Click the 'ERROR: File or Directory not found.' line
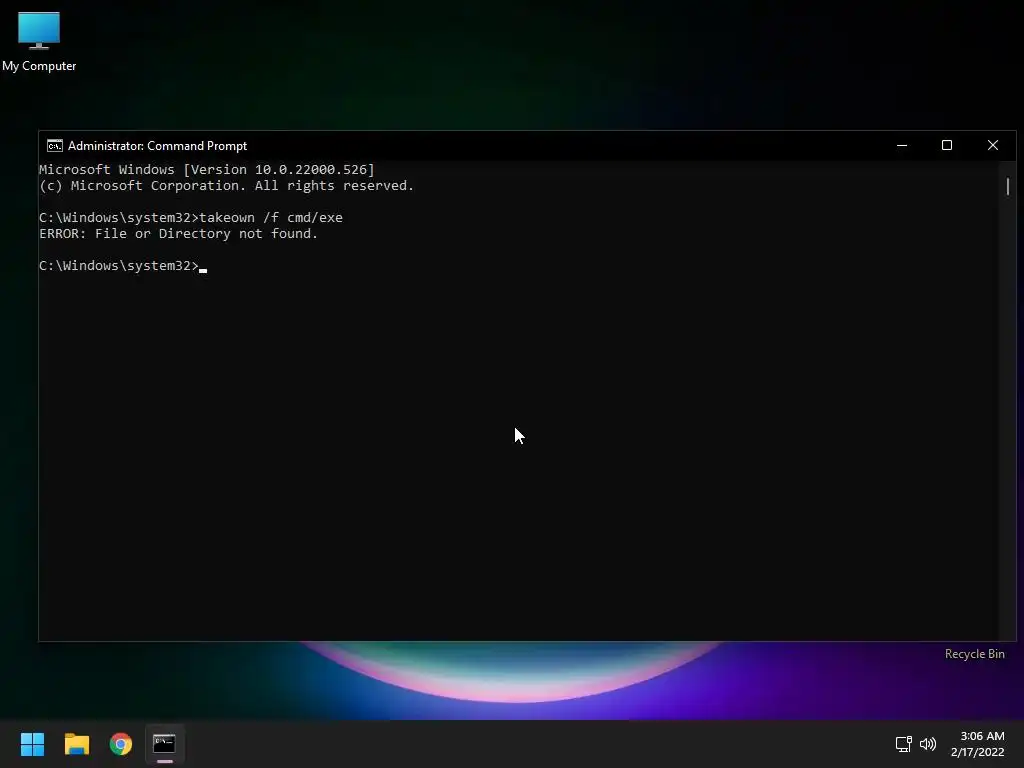This screenshot has height=768, width=1024. pos(178,234)
